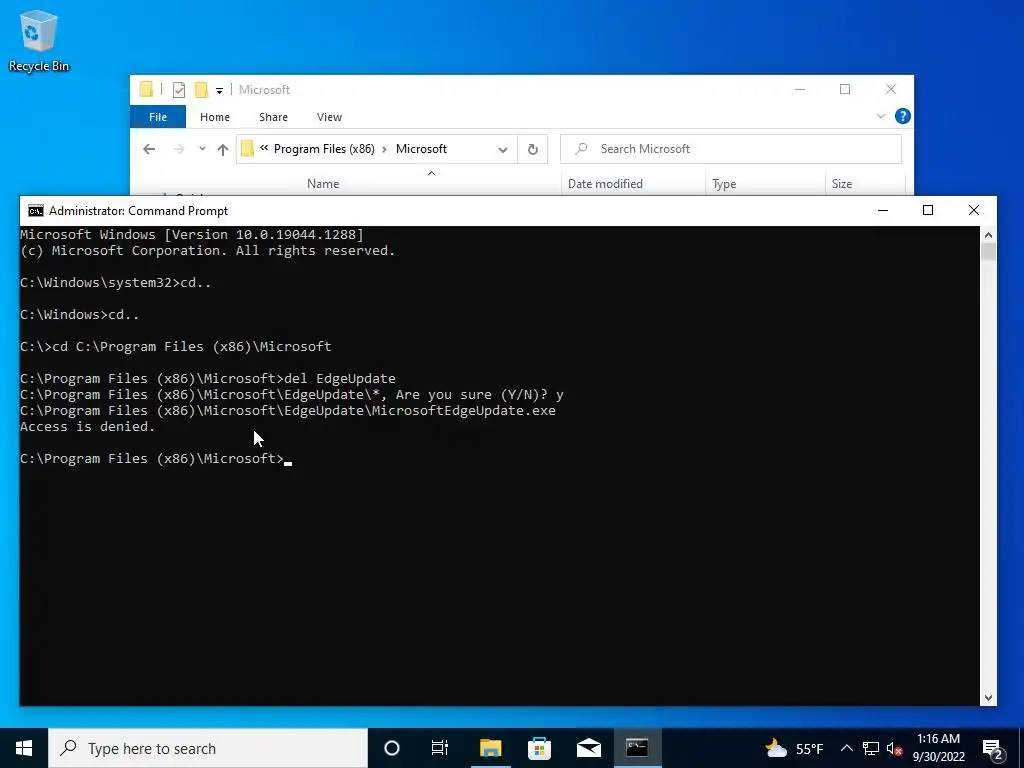Open the View ribbon tab
Image resolution: width=1024 pixels, height=768 pixels.
point(329,117)
